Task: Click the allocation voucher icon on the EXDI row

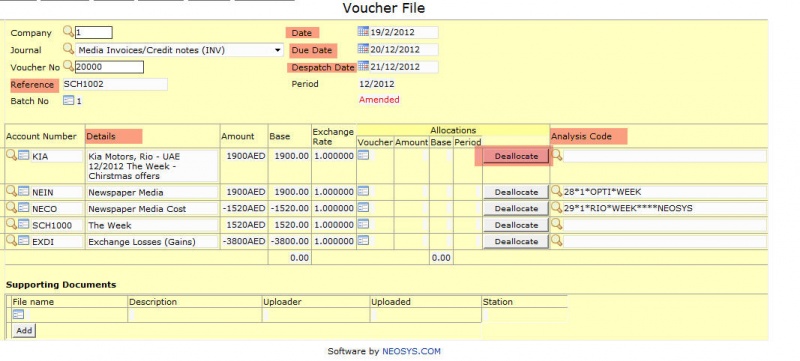Action: pyautogui.click(x=363, y=240)
